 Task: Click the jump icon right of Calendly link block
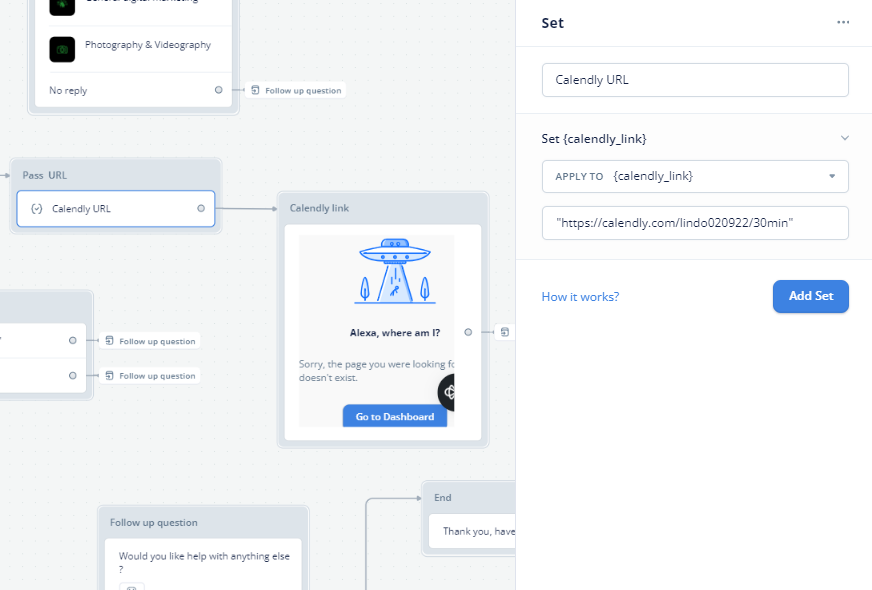point(505,332)
